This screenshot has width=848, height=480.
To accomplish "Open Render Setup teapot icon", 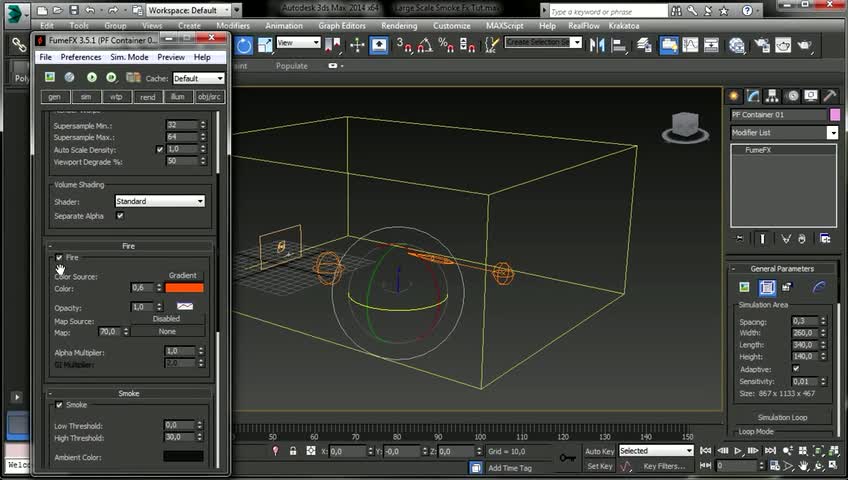I will [760, 45].
